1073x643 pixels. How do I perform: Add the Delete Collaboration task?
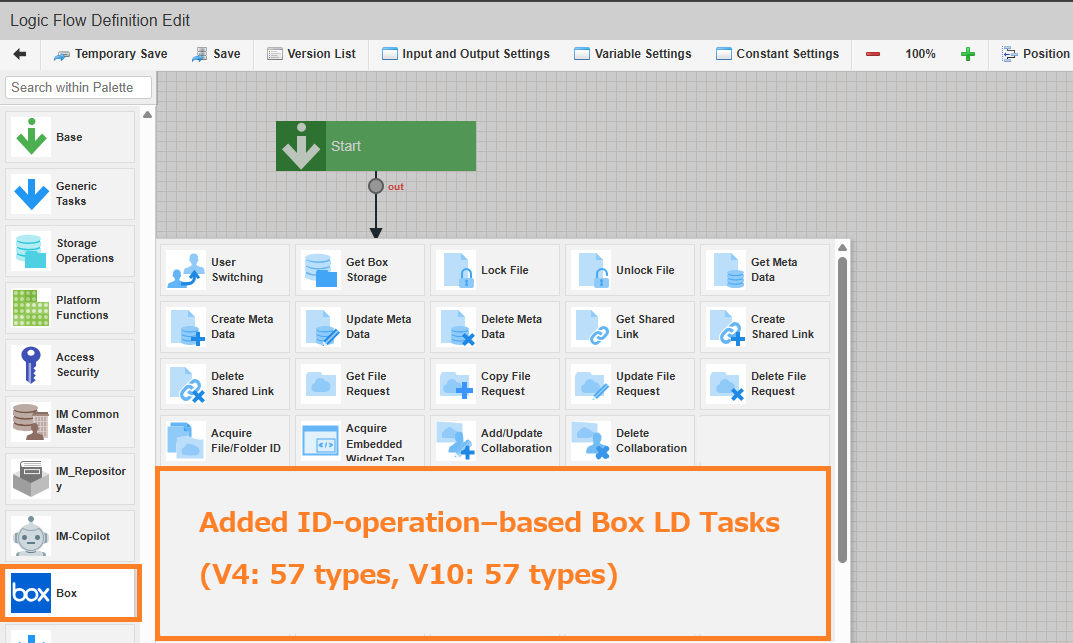[x=630, y=441]
